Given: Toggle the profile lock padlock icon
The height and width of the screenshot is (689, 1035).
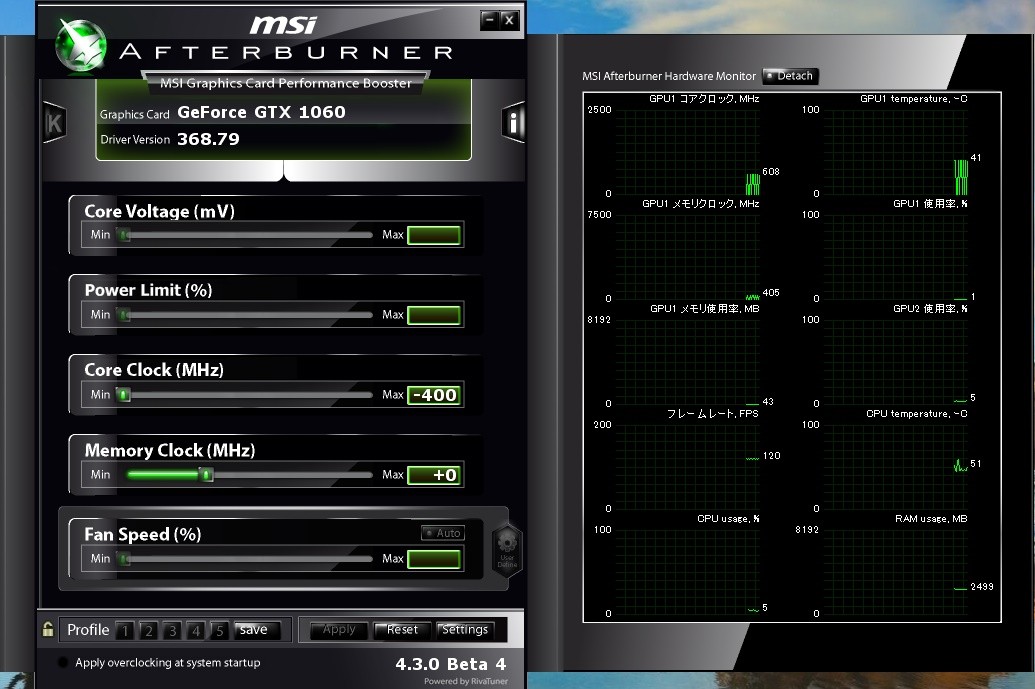Looking at the screenshot, I should click(48, 629).
